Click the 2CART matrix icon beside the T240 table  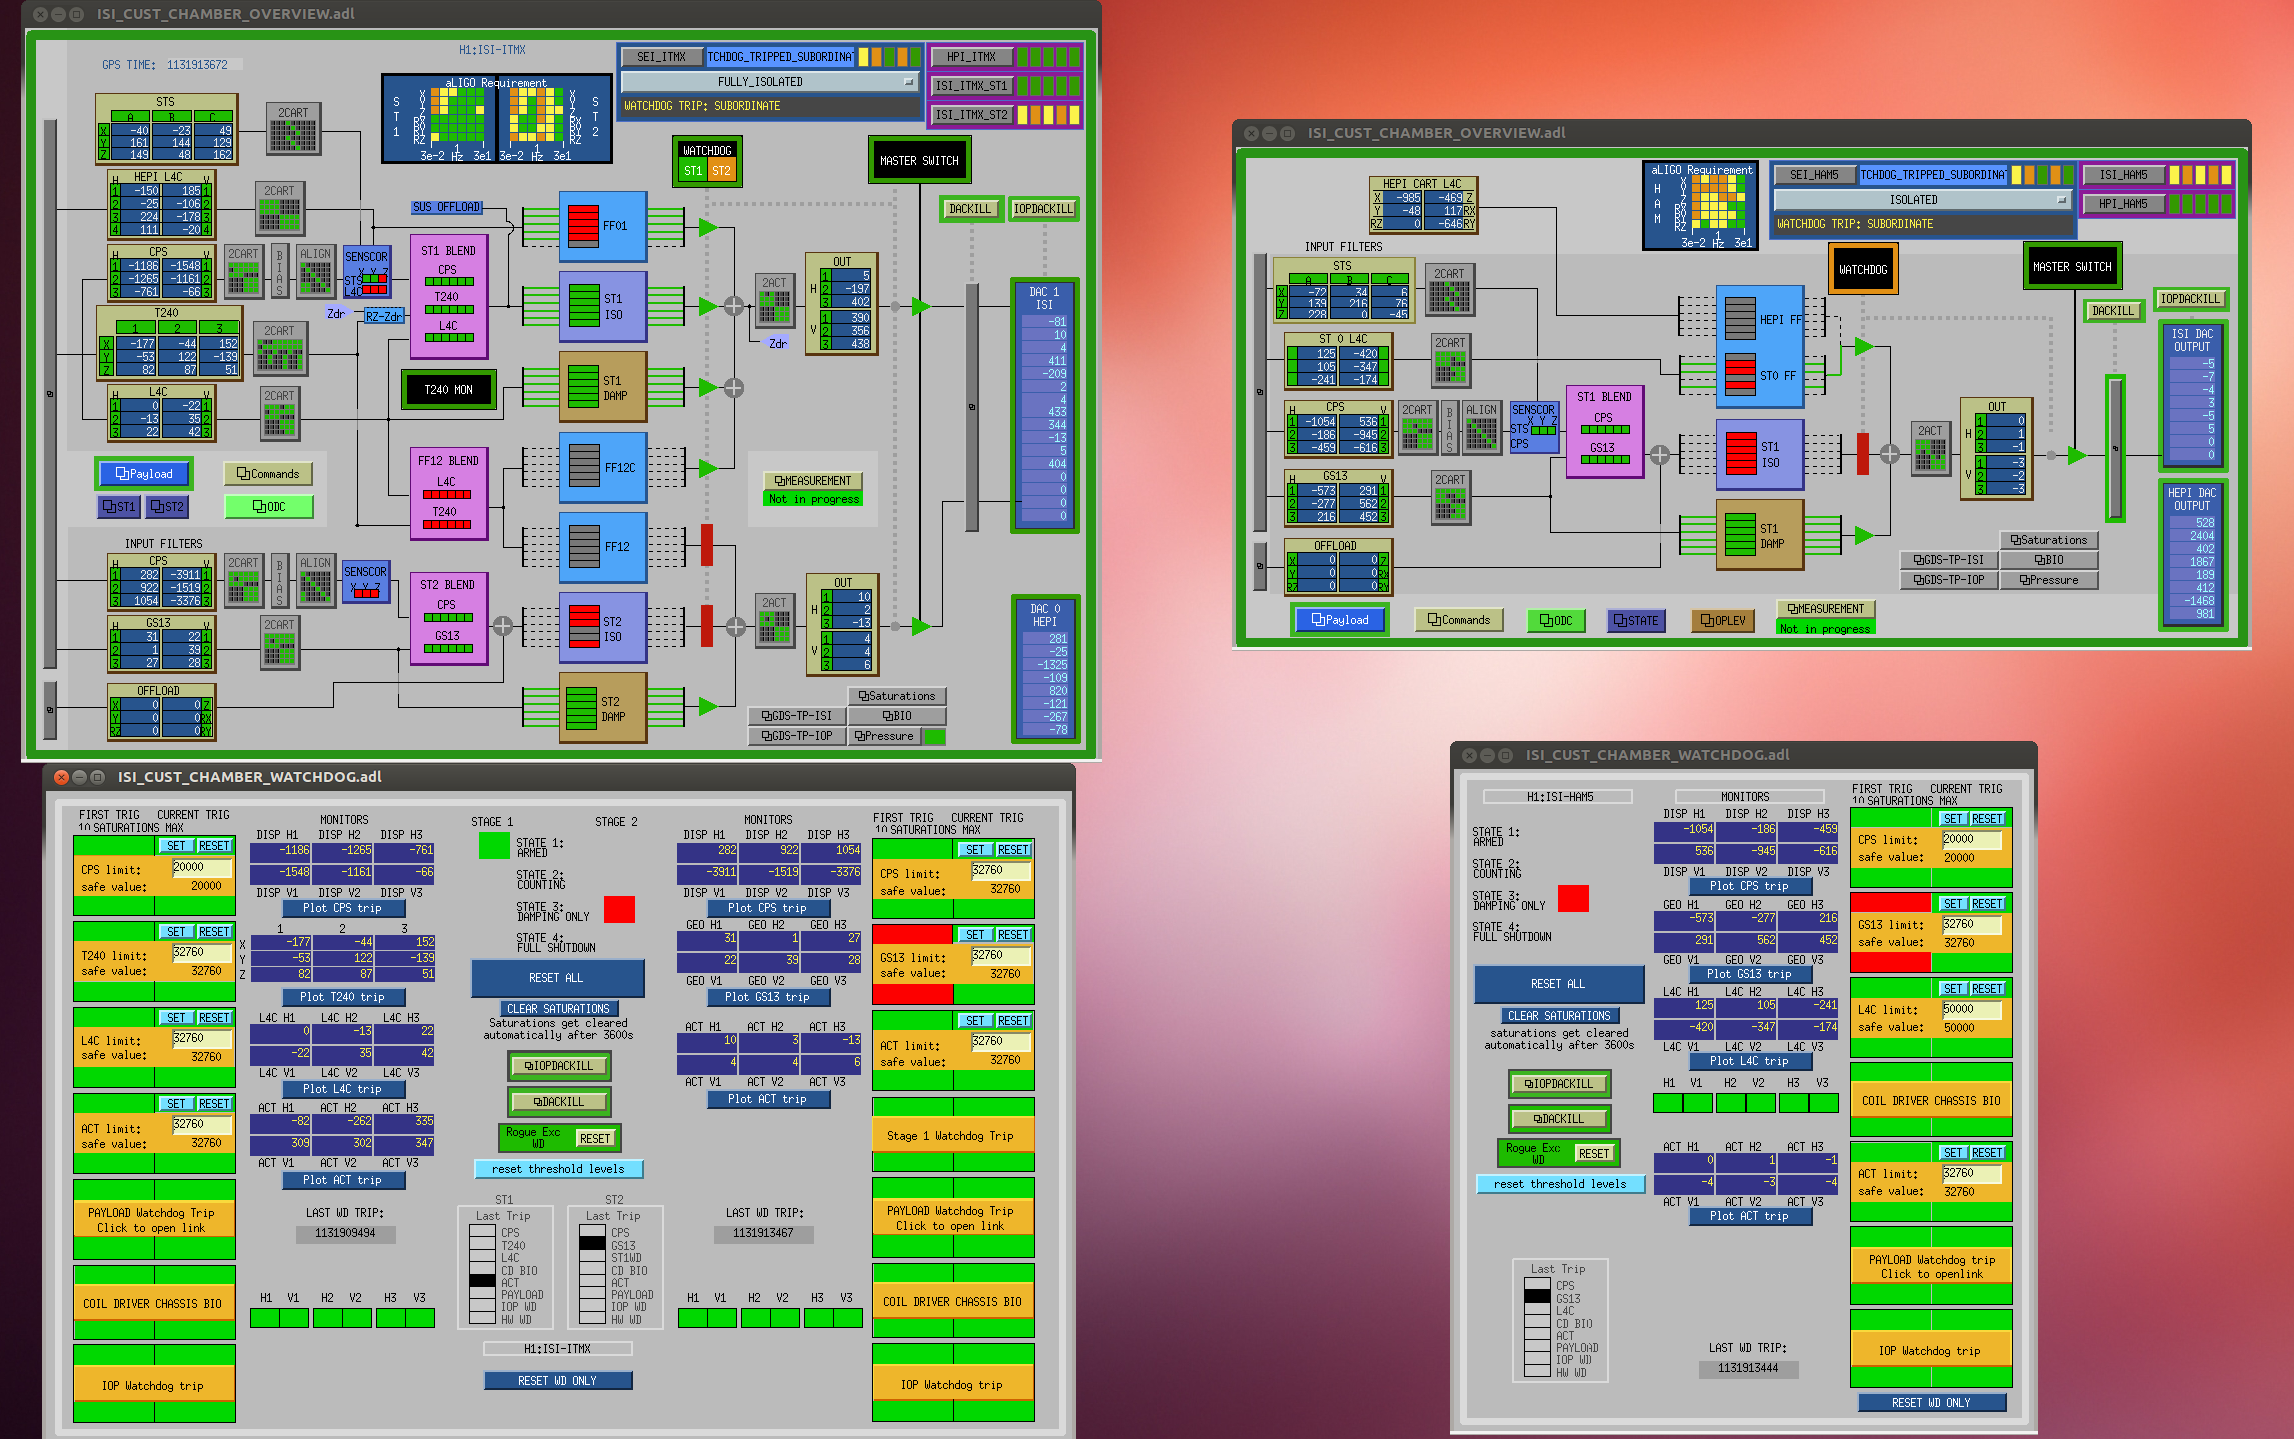(280, 348)
